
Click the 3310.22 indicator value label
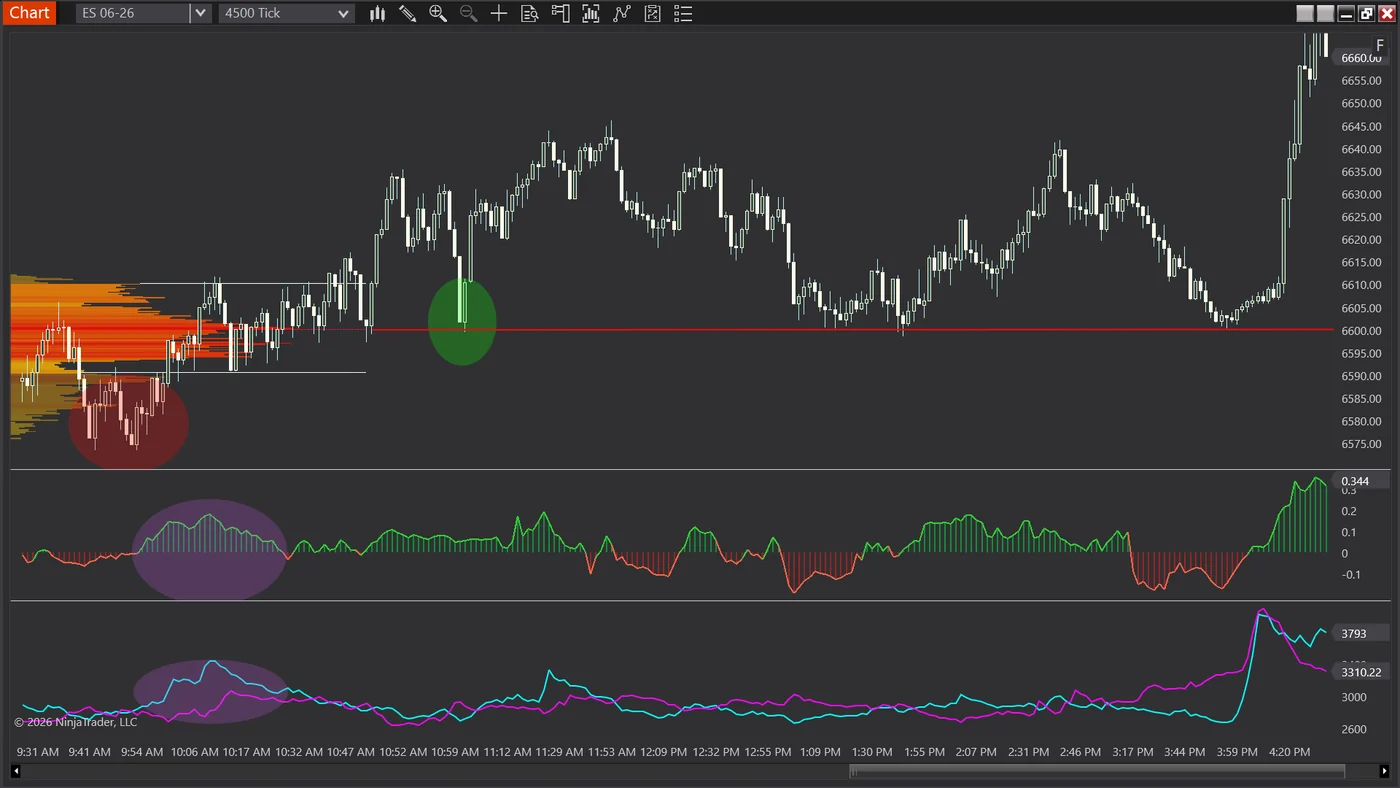pyautogui.click(x=1361, y=672)
